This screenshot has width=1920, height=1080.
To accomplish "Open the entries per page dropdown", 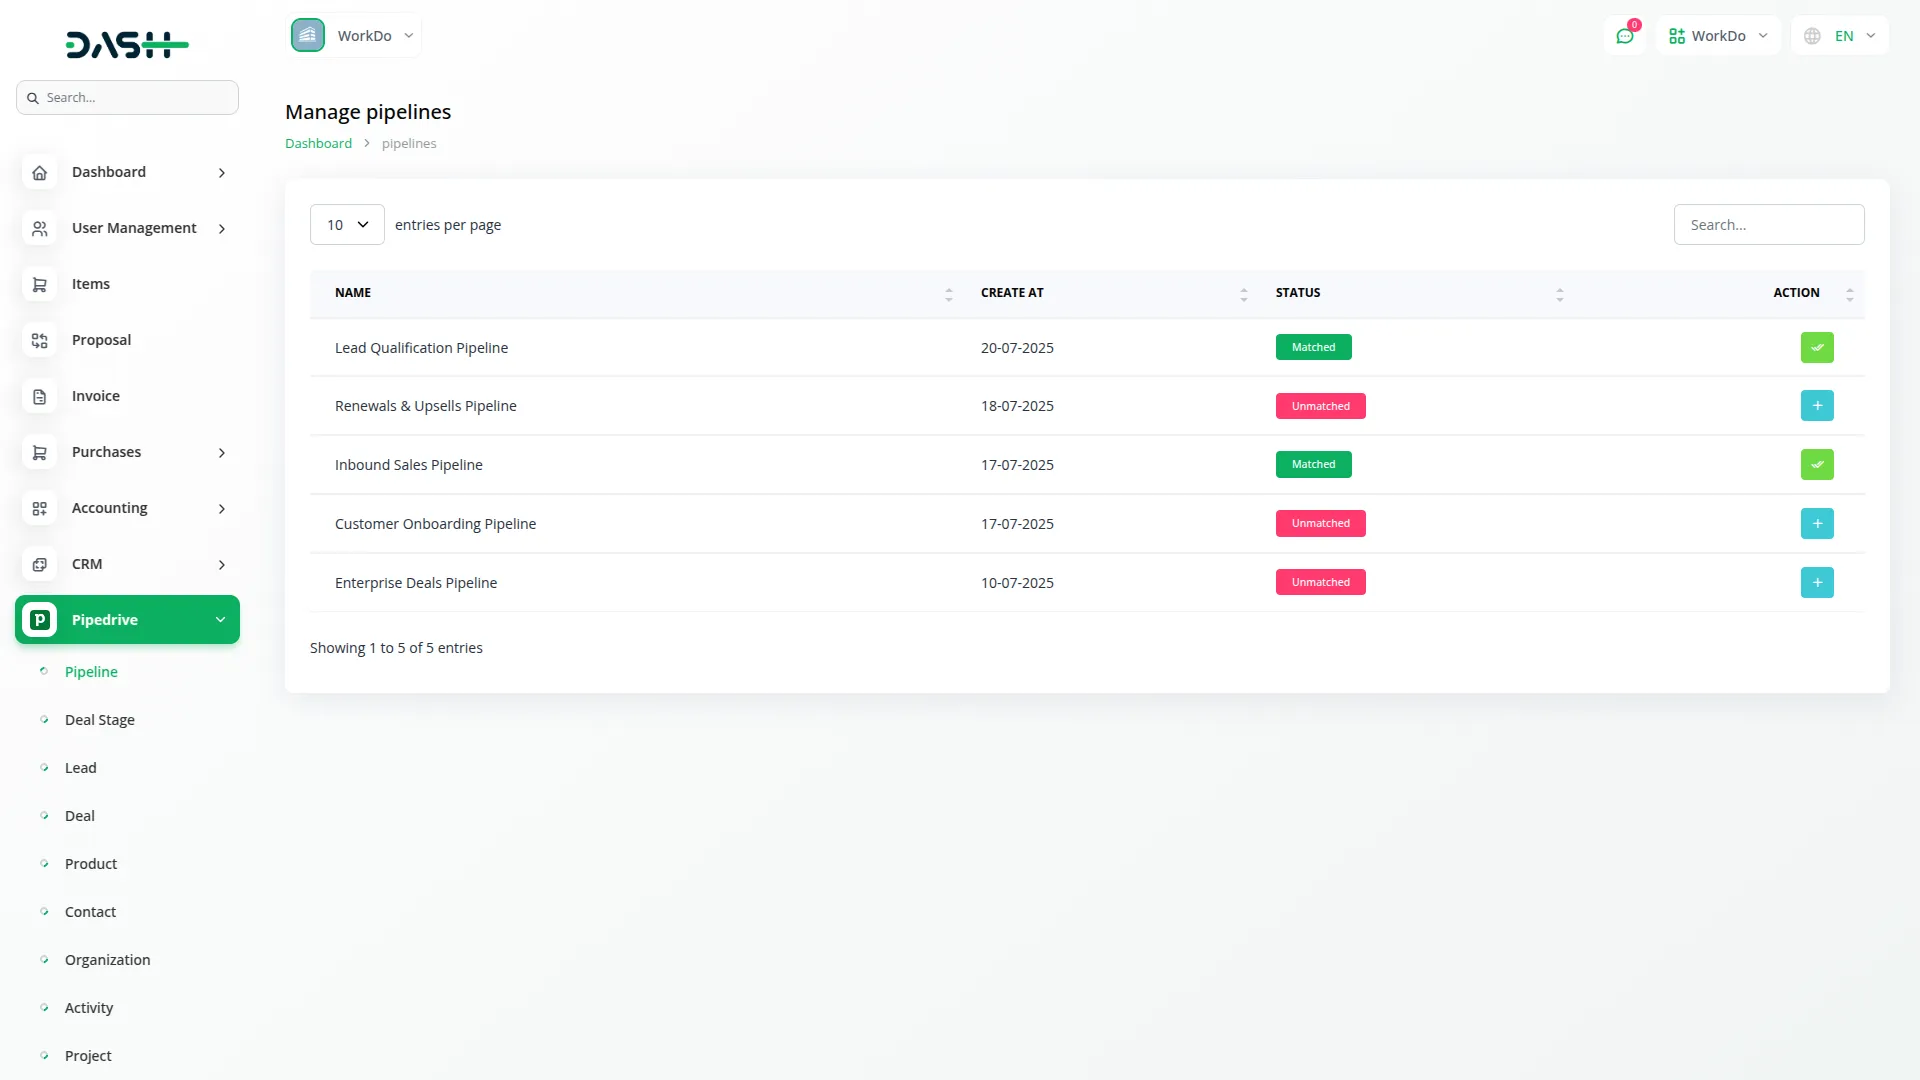I will click(x=346, y=224).
